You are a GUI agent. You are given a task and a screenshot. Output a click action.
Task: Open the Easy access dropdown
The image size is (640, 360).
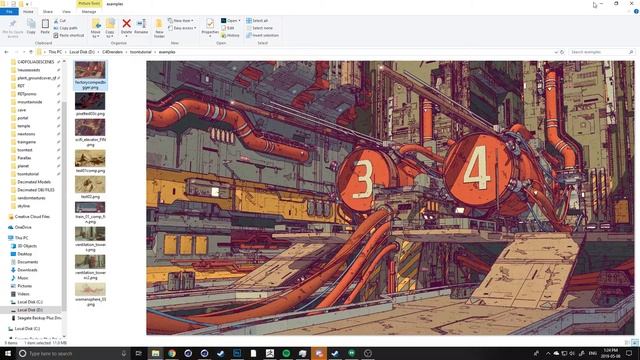click(x=182, y=28)
